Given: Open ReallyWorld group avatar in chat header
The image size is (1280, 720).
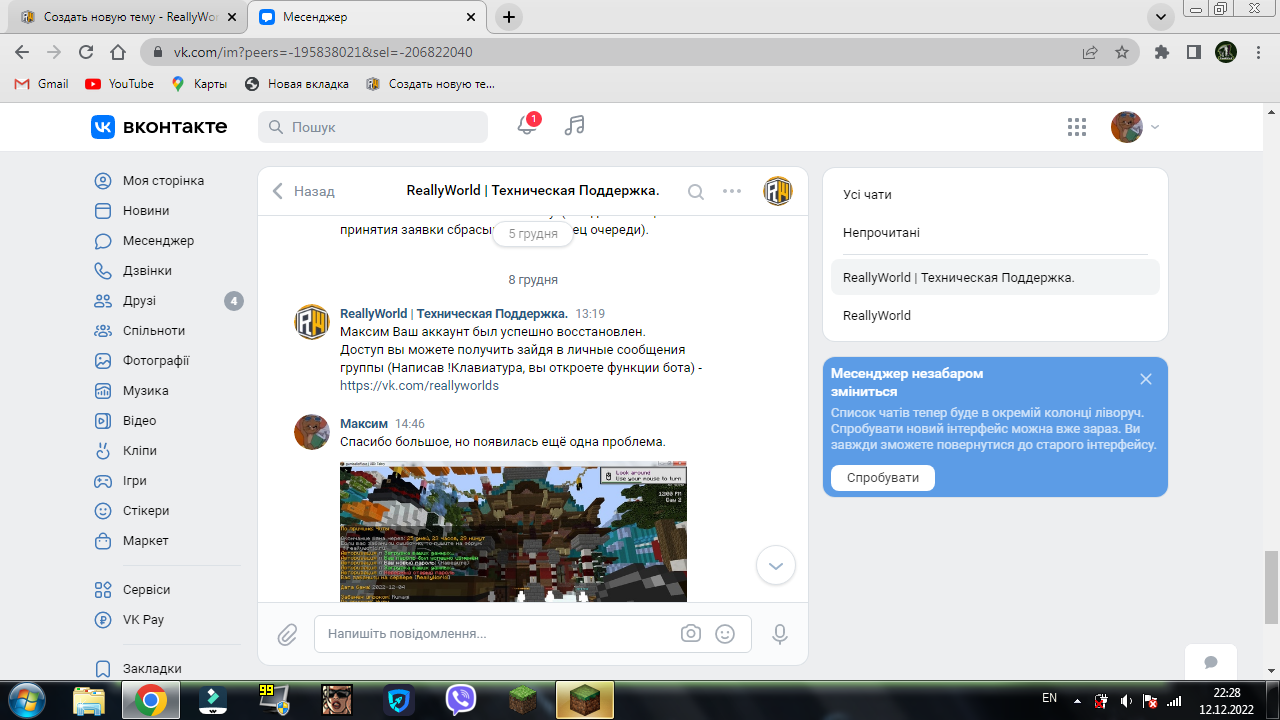Looking at the screenshot, I should [778, 191].
